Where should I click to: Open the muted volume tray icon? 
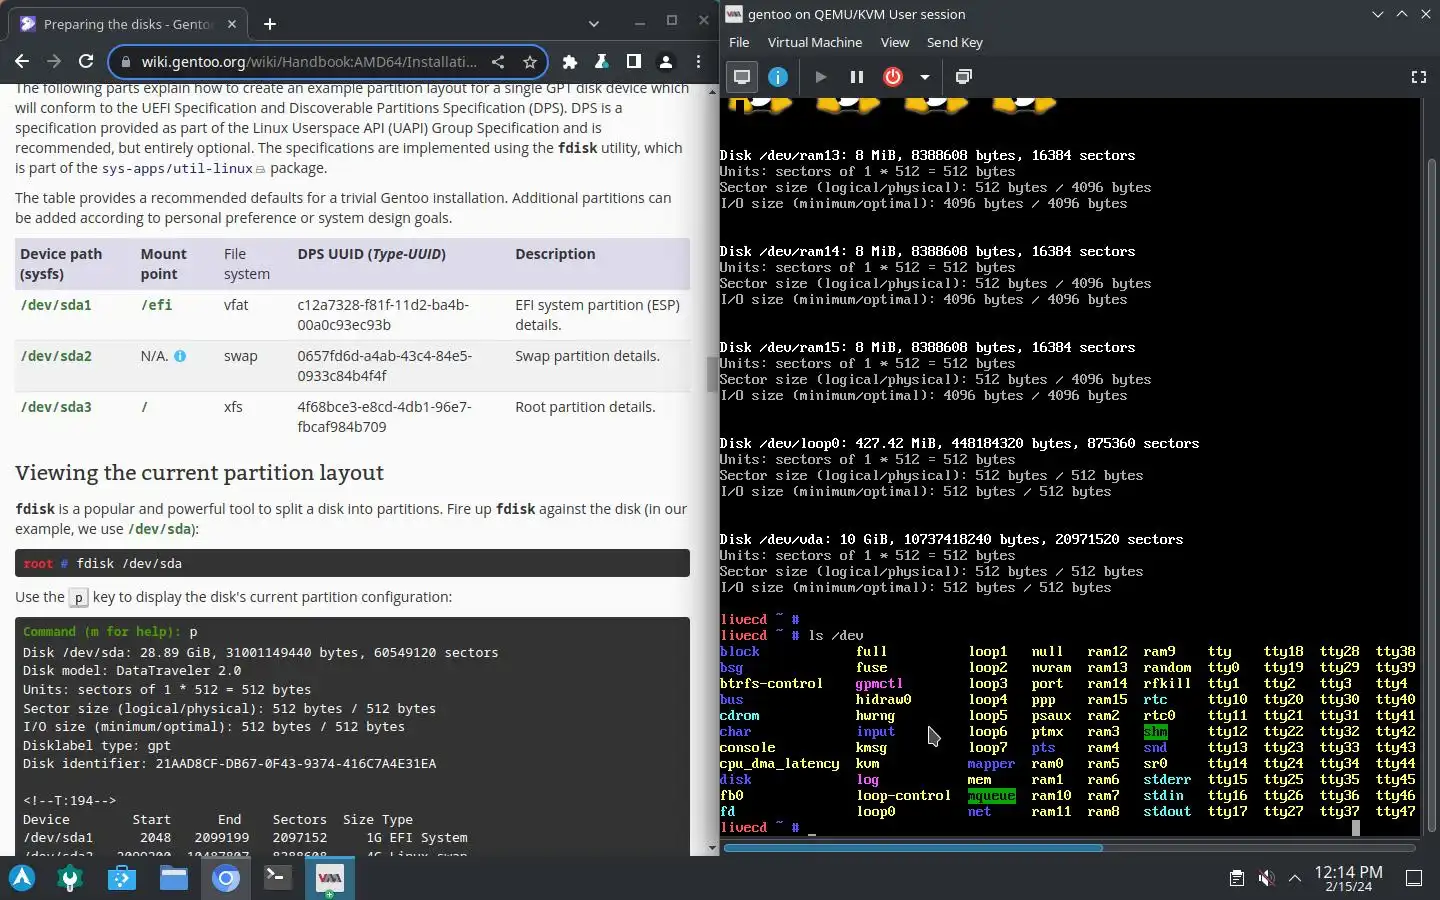(1266, 878)
